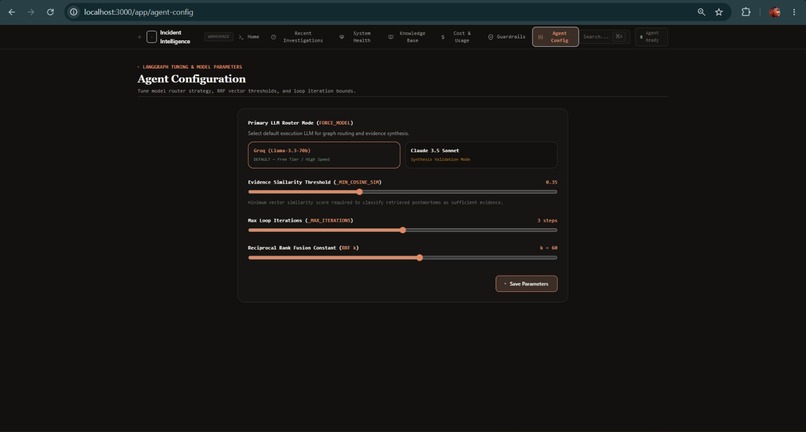Select the Claude 3.5 Sonnet model option
This screenshot has height=432, width=806.
(x=481, y=155)
